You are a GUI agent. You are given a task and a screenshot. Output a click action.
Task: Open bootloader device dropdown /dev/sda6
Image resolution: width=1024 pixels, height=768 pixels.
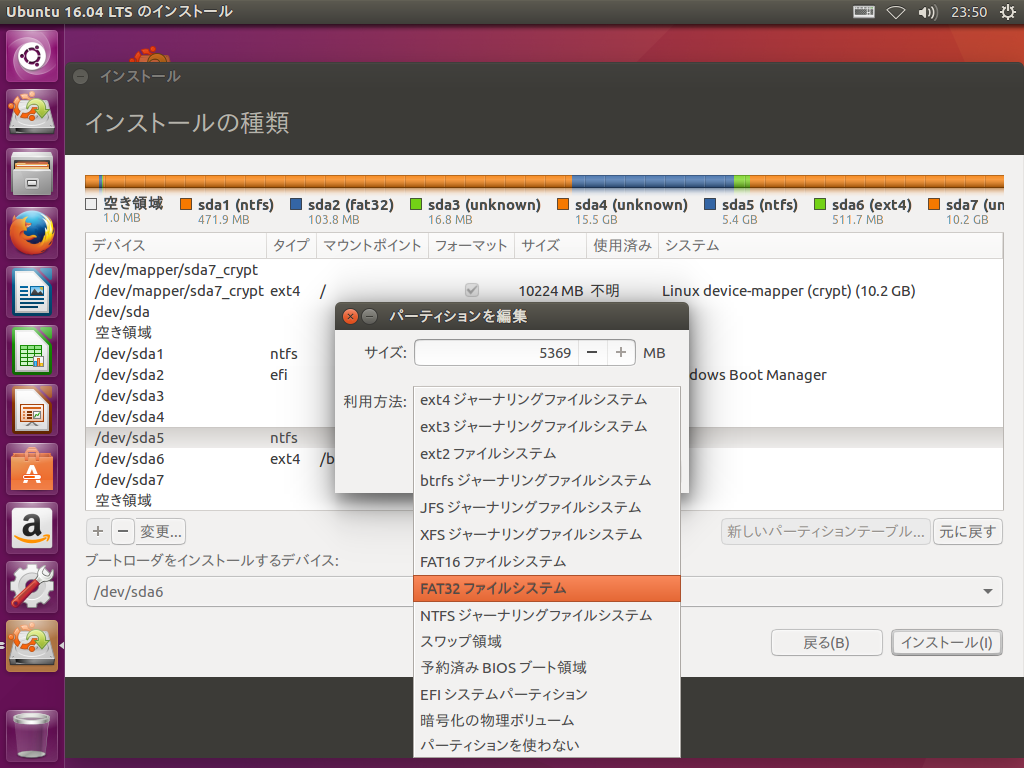point(544,592)
